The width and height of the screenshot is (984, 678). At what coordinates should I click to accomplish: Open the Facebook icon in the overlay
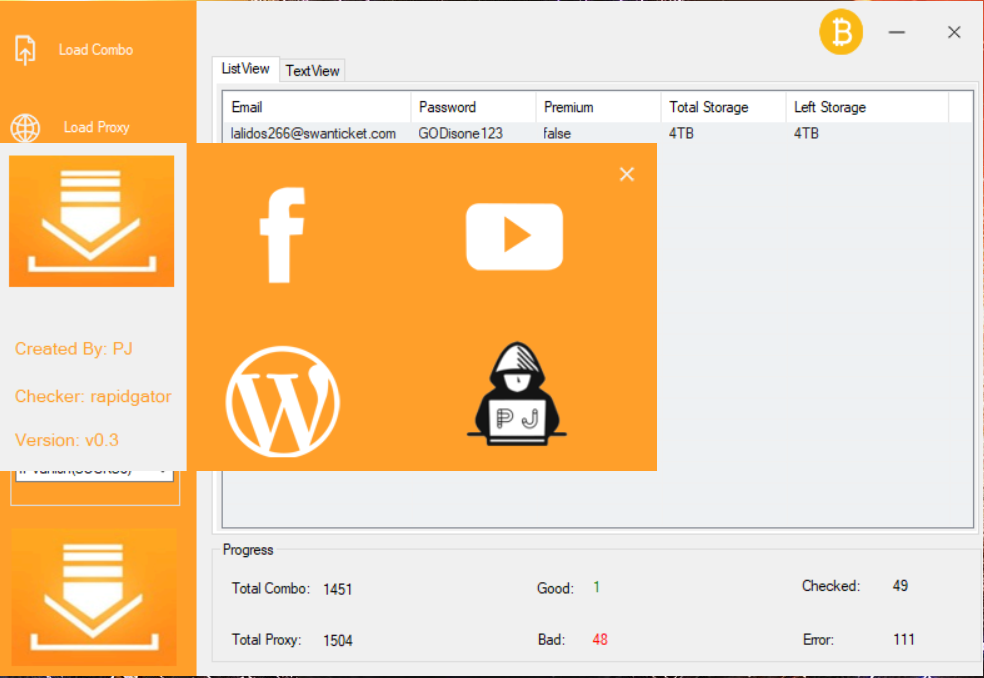click(x=283, y=235)
